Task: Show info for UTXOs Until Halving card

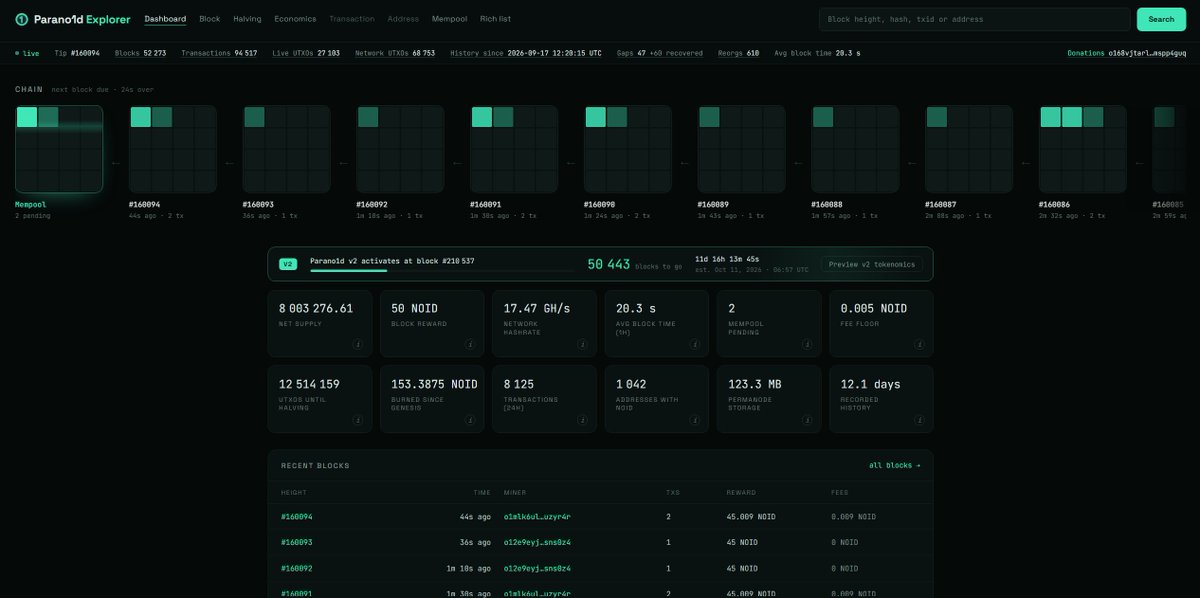Action: pyautogui.click(x=358, y=420)
